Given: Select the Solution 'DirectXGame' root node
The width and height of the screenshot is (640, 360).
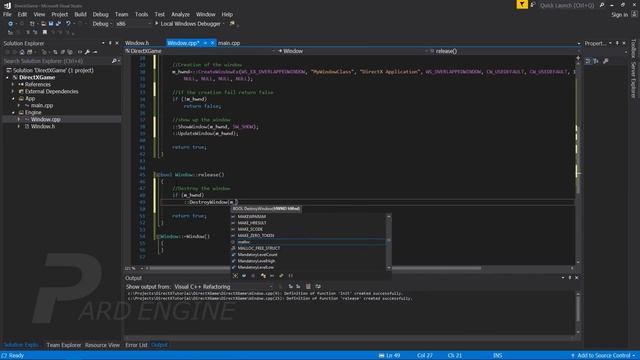Looking at the screenshot, I should 53,71.
